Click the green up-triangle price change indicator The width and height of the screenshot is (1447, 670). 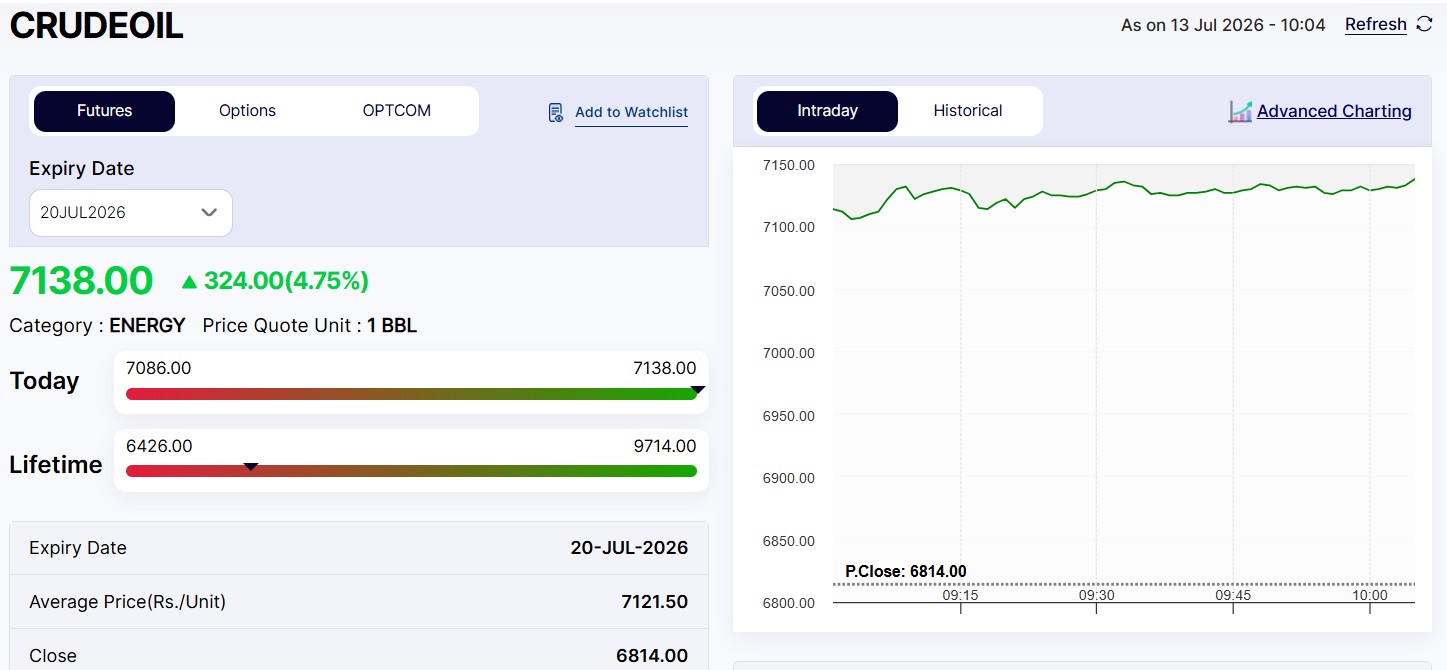(x=189, y=282)
